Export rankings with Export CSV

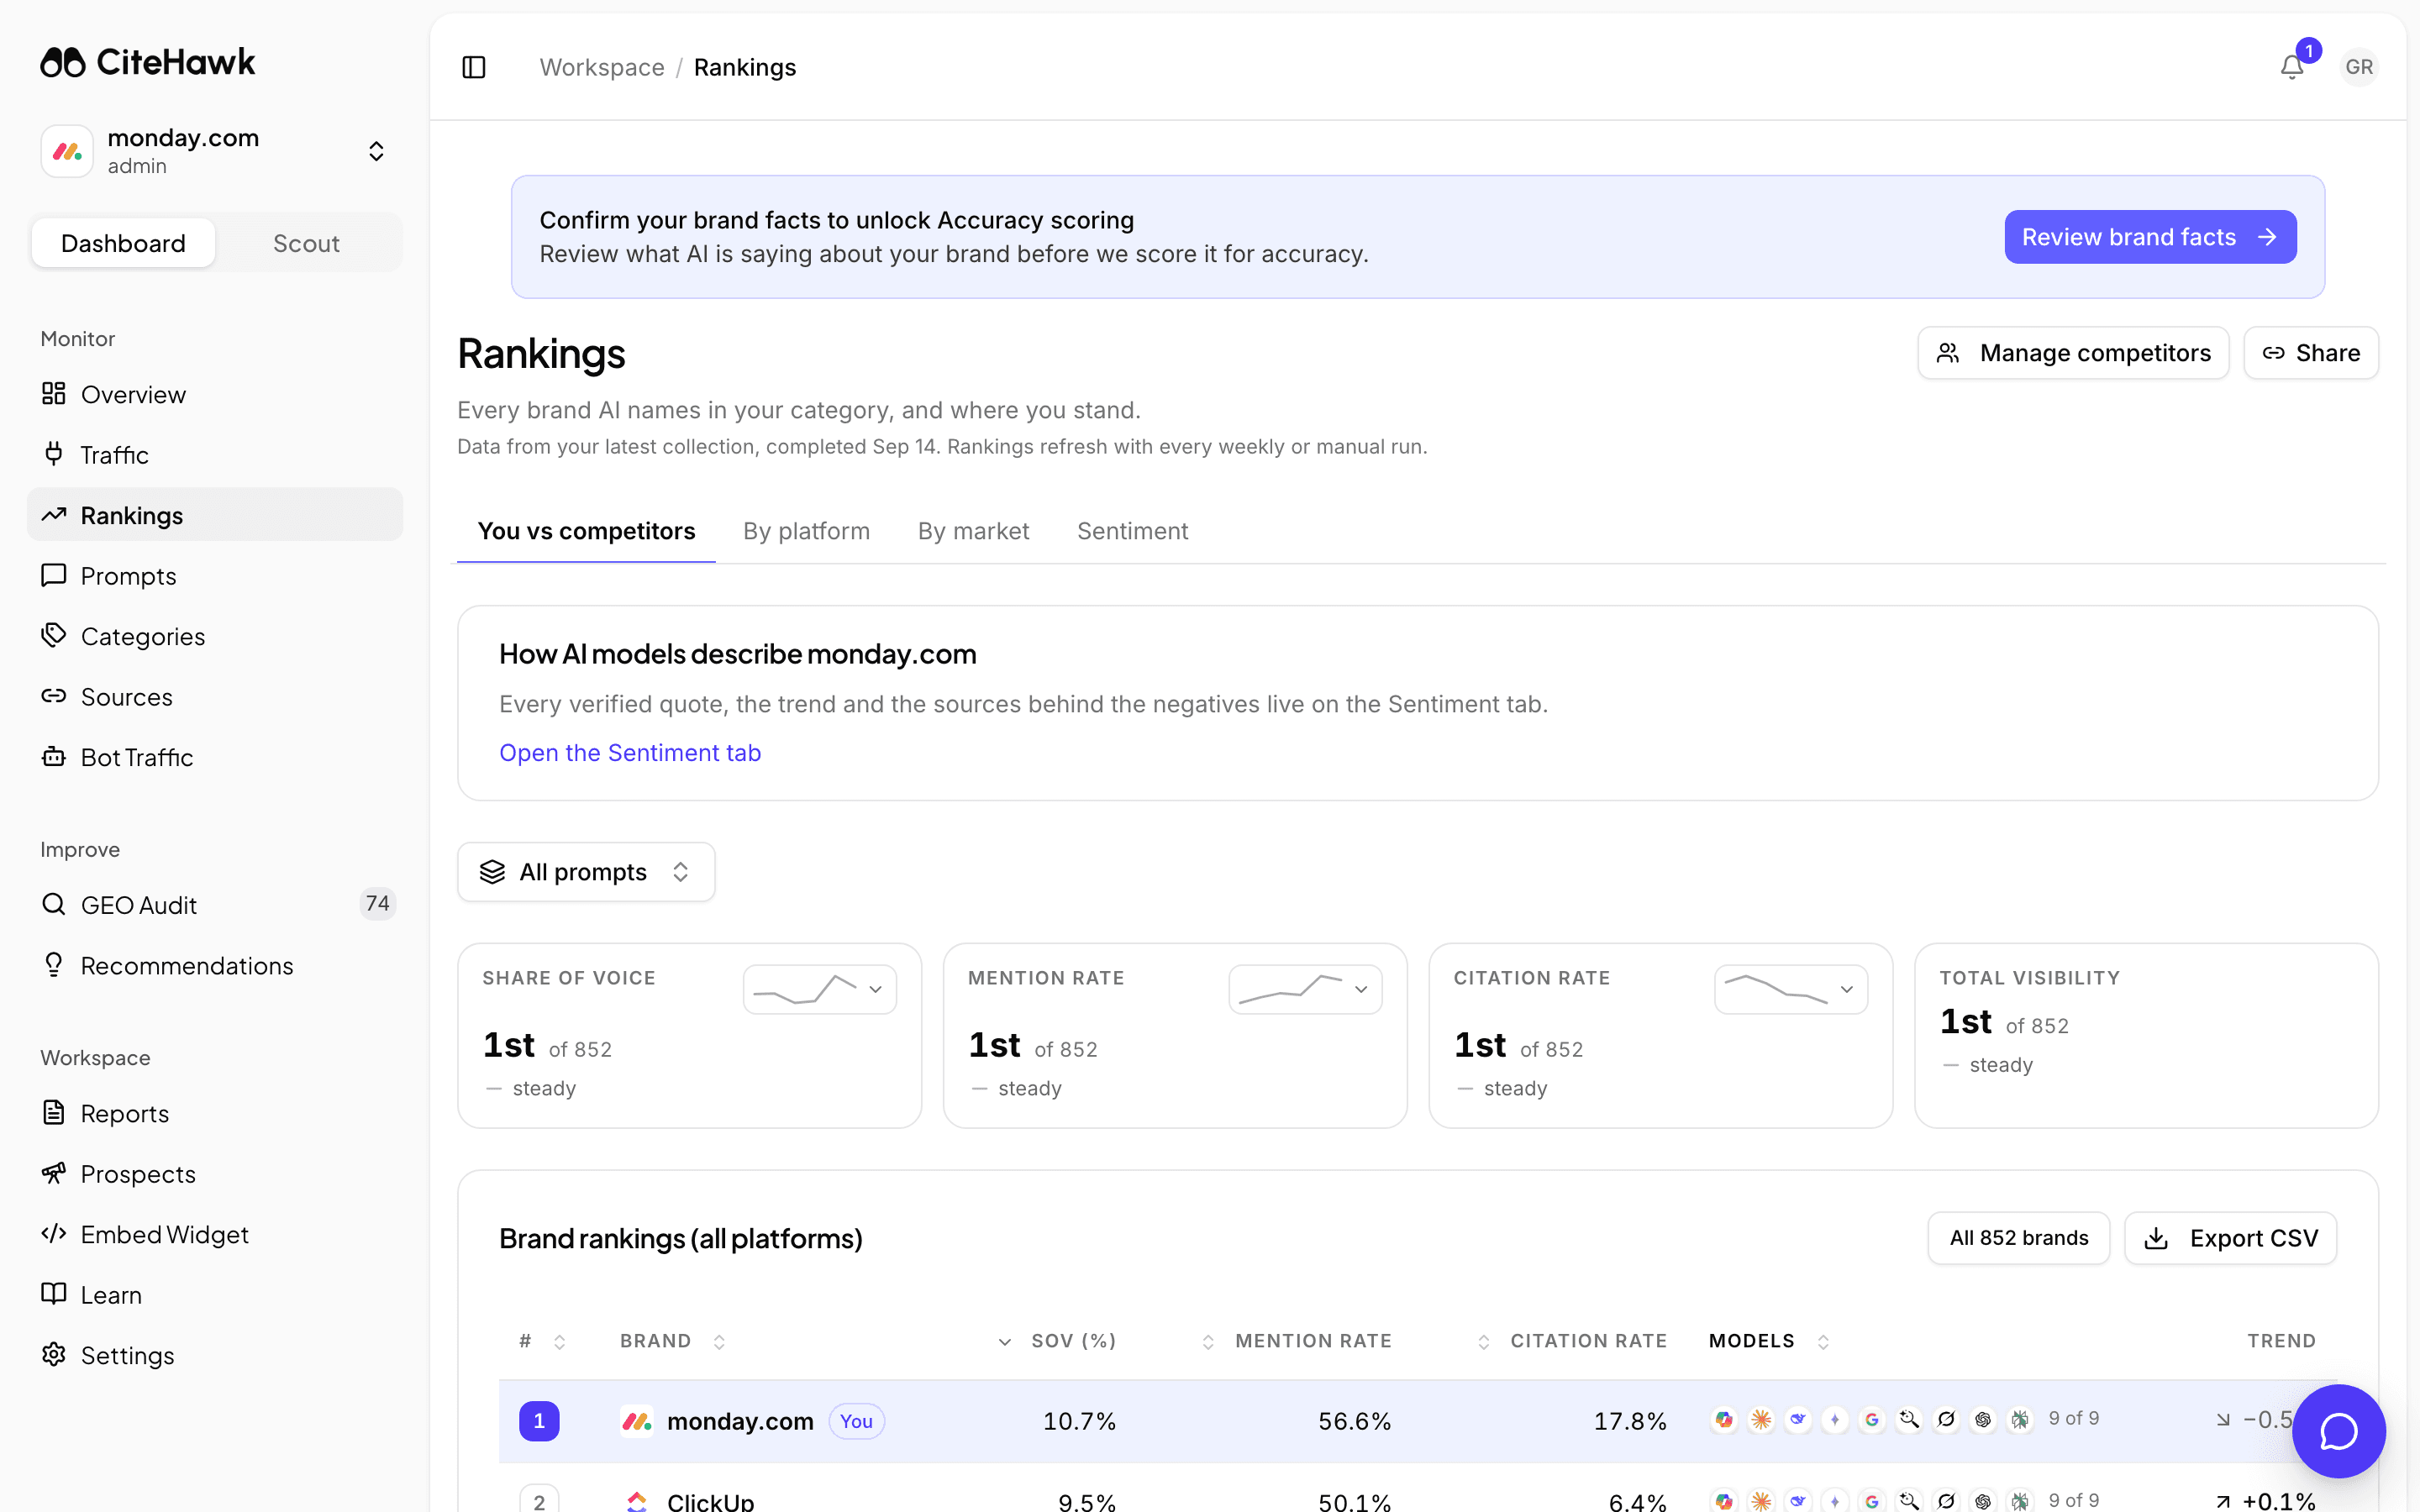tap(2230, 1238)
